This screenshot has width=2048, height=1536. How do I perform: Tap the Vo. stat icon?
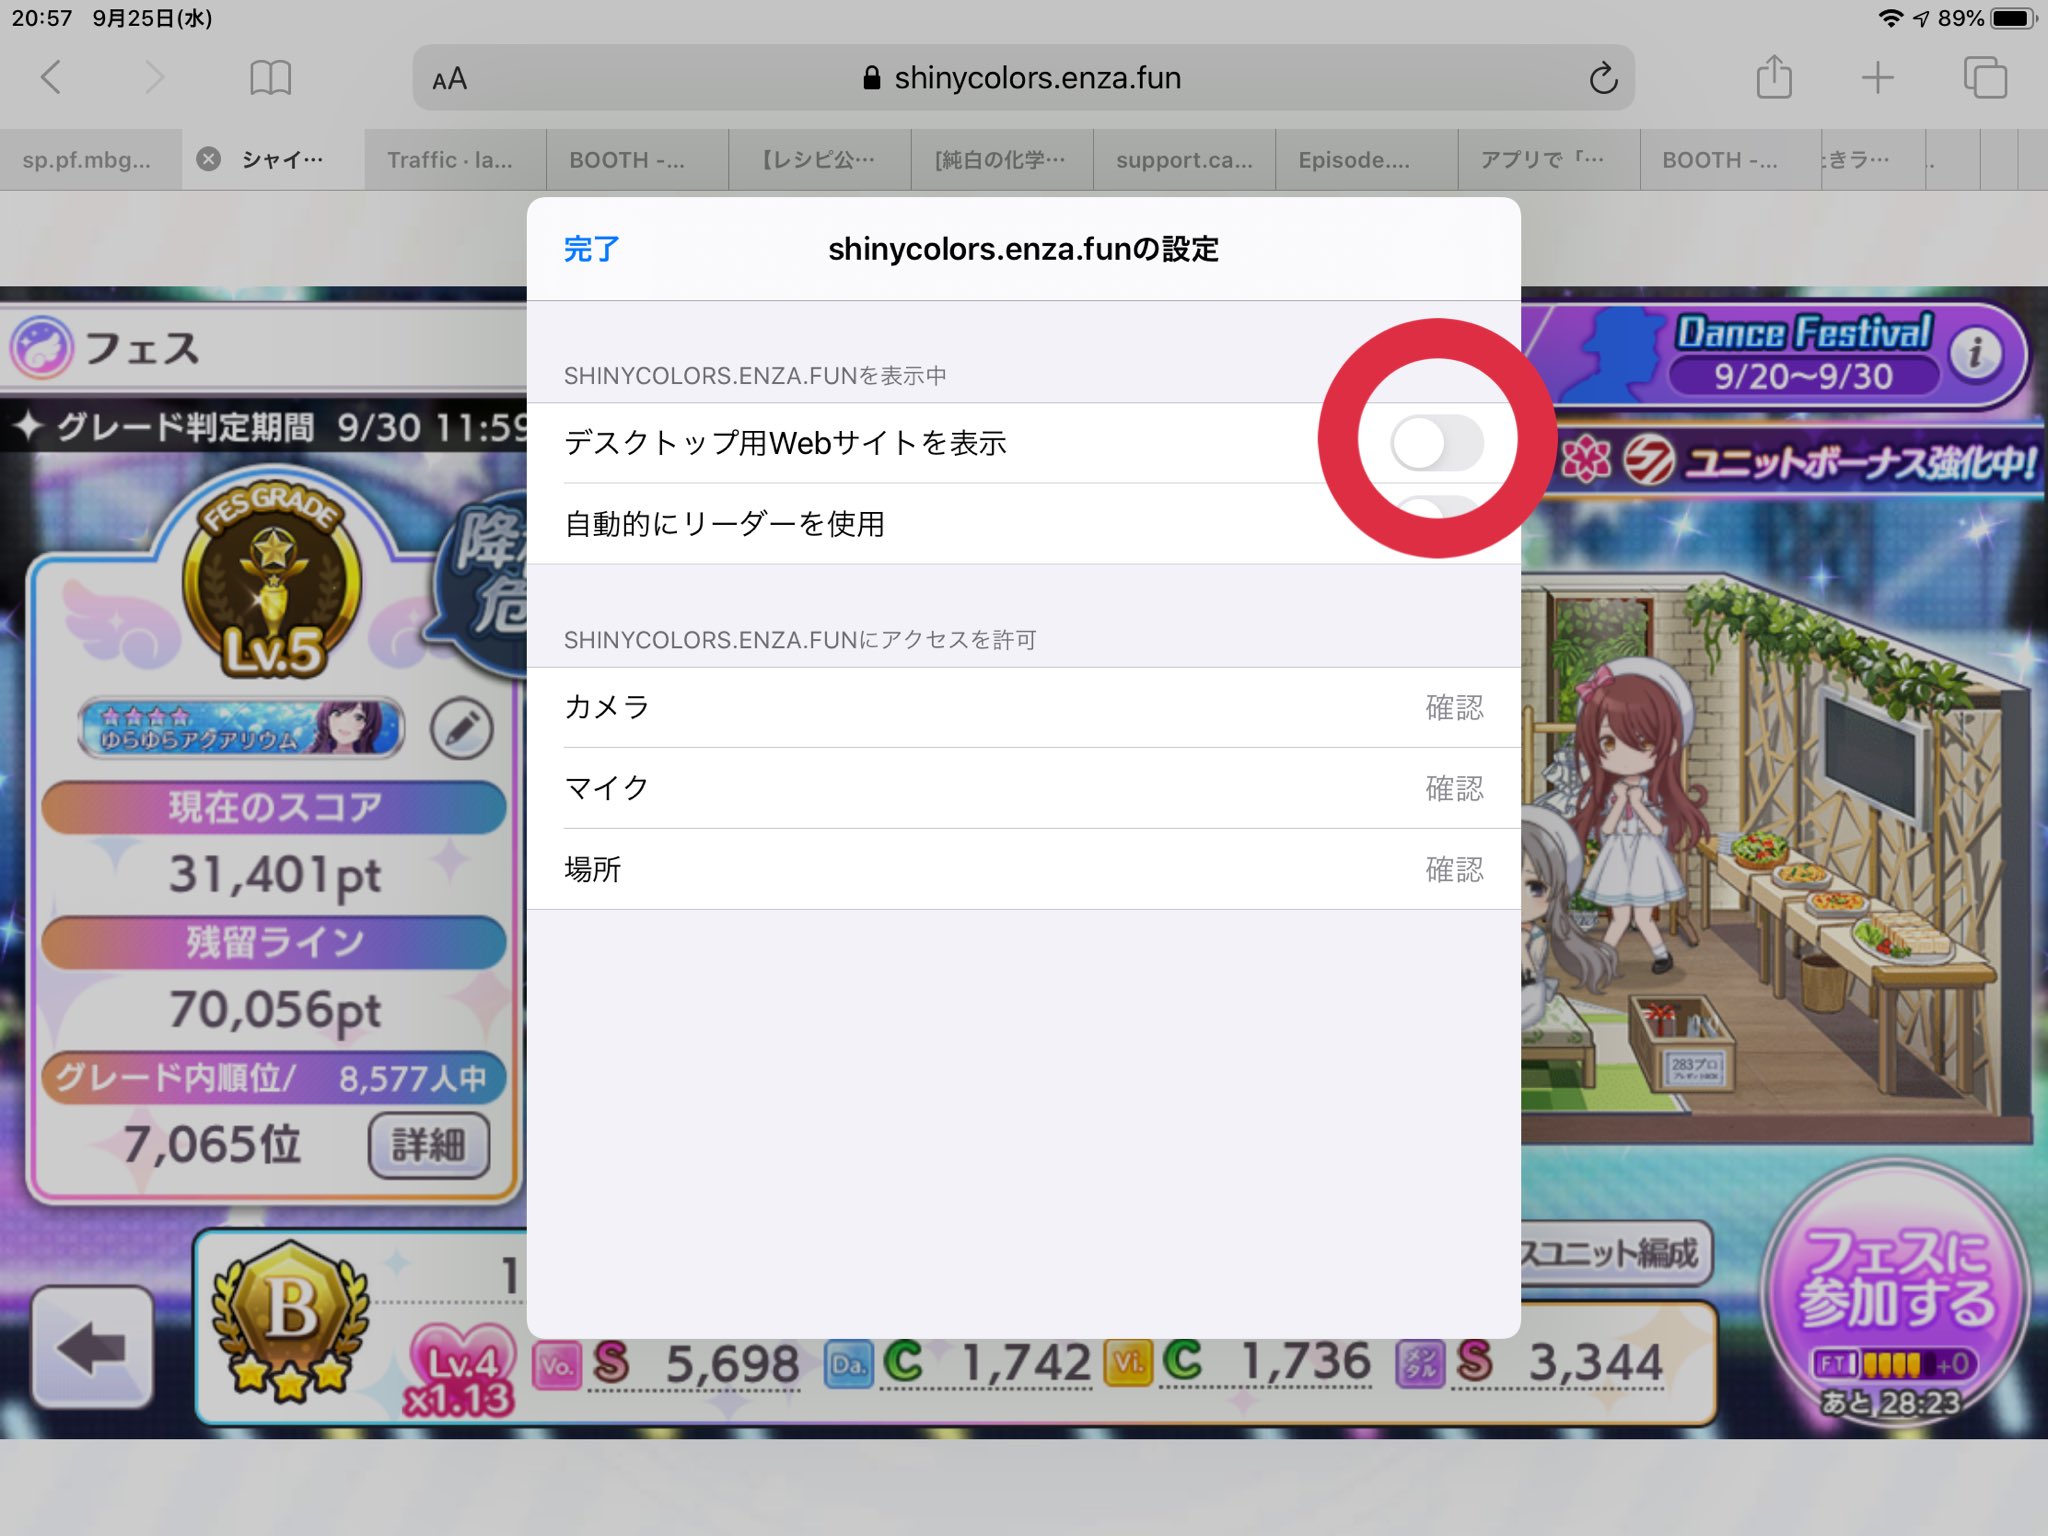[557, 1365]
